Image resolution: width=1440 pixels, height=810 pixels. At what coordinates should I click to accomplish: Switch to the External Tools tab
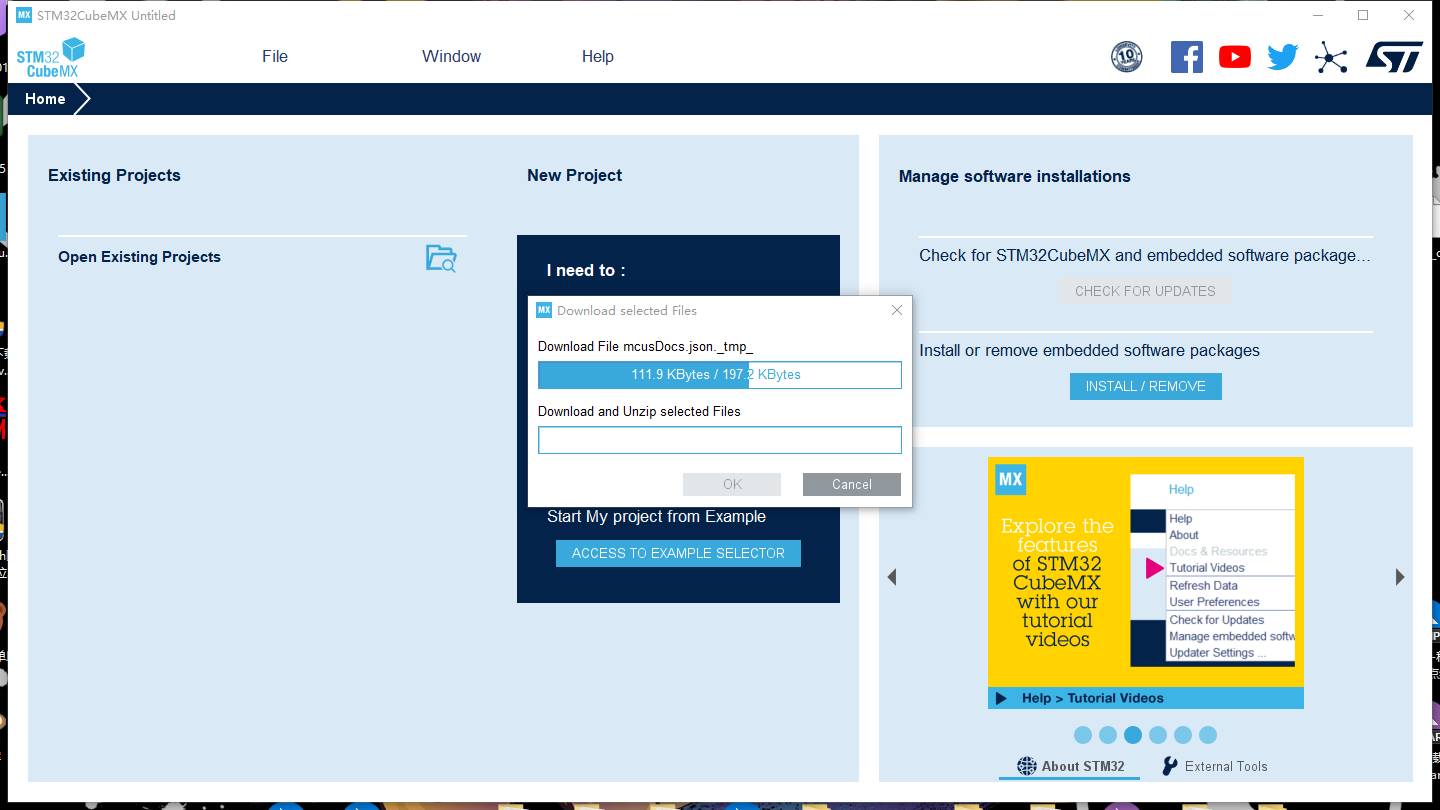tap(1214, 766)
